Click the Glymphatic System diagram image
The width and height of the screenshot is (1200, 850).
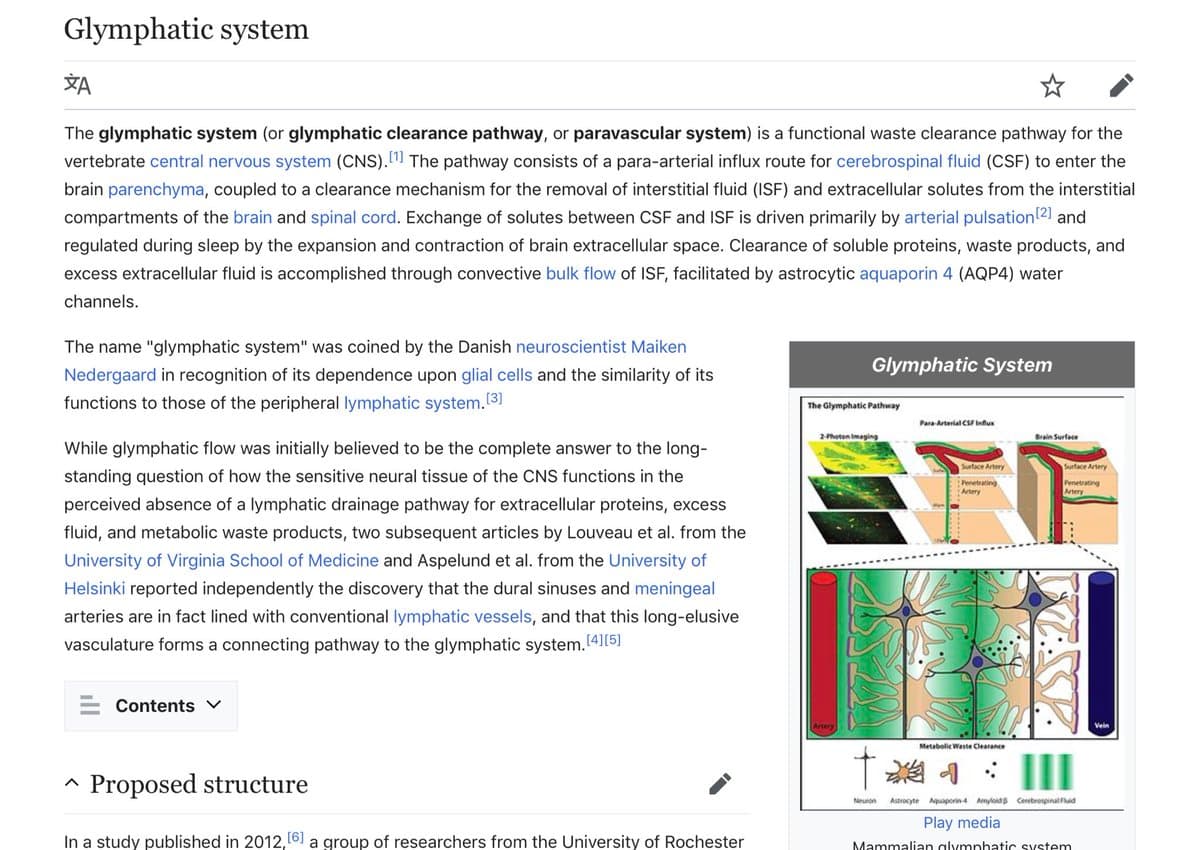pos(962,600)
